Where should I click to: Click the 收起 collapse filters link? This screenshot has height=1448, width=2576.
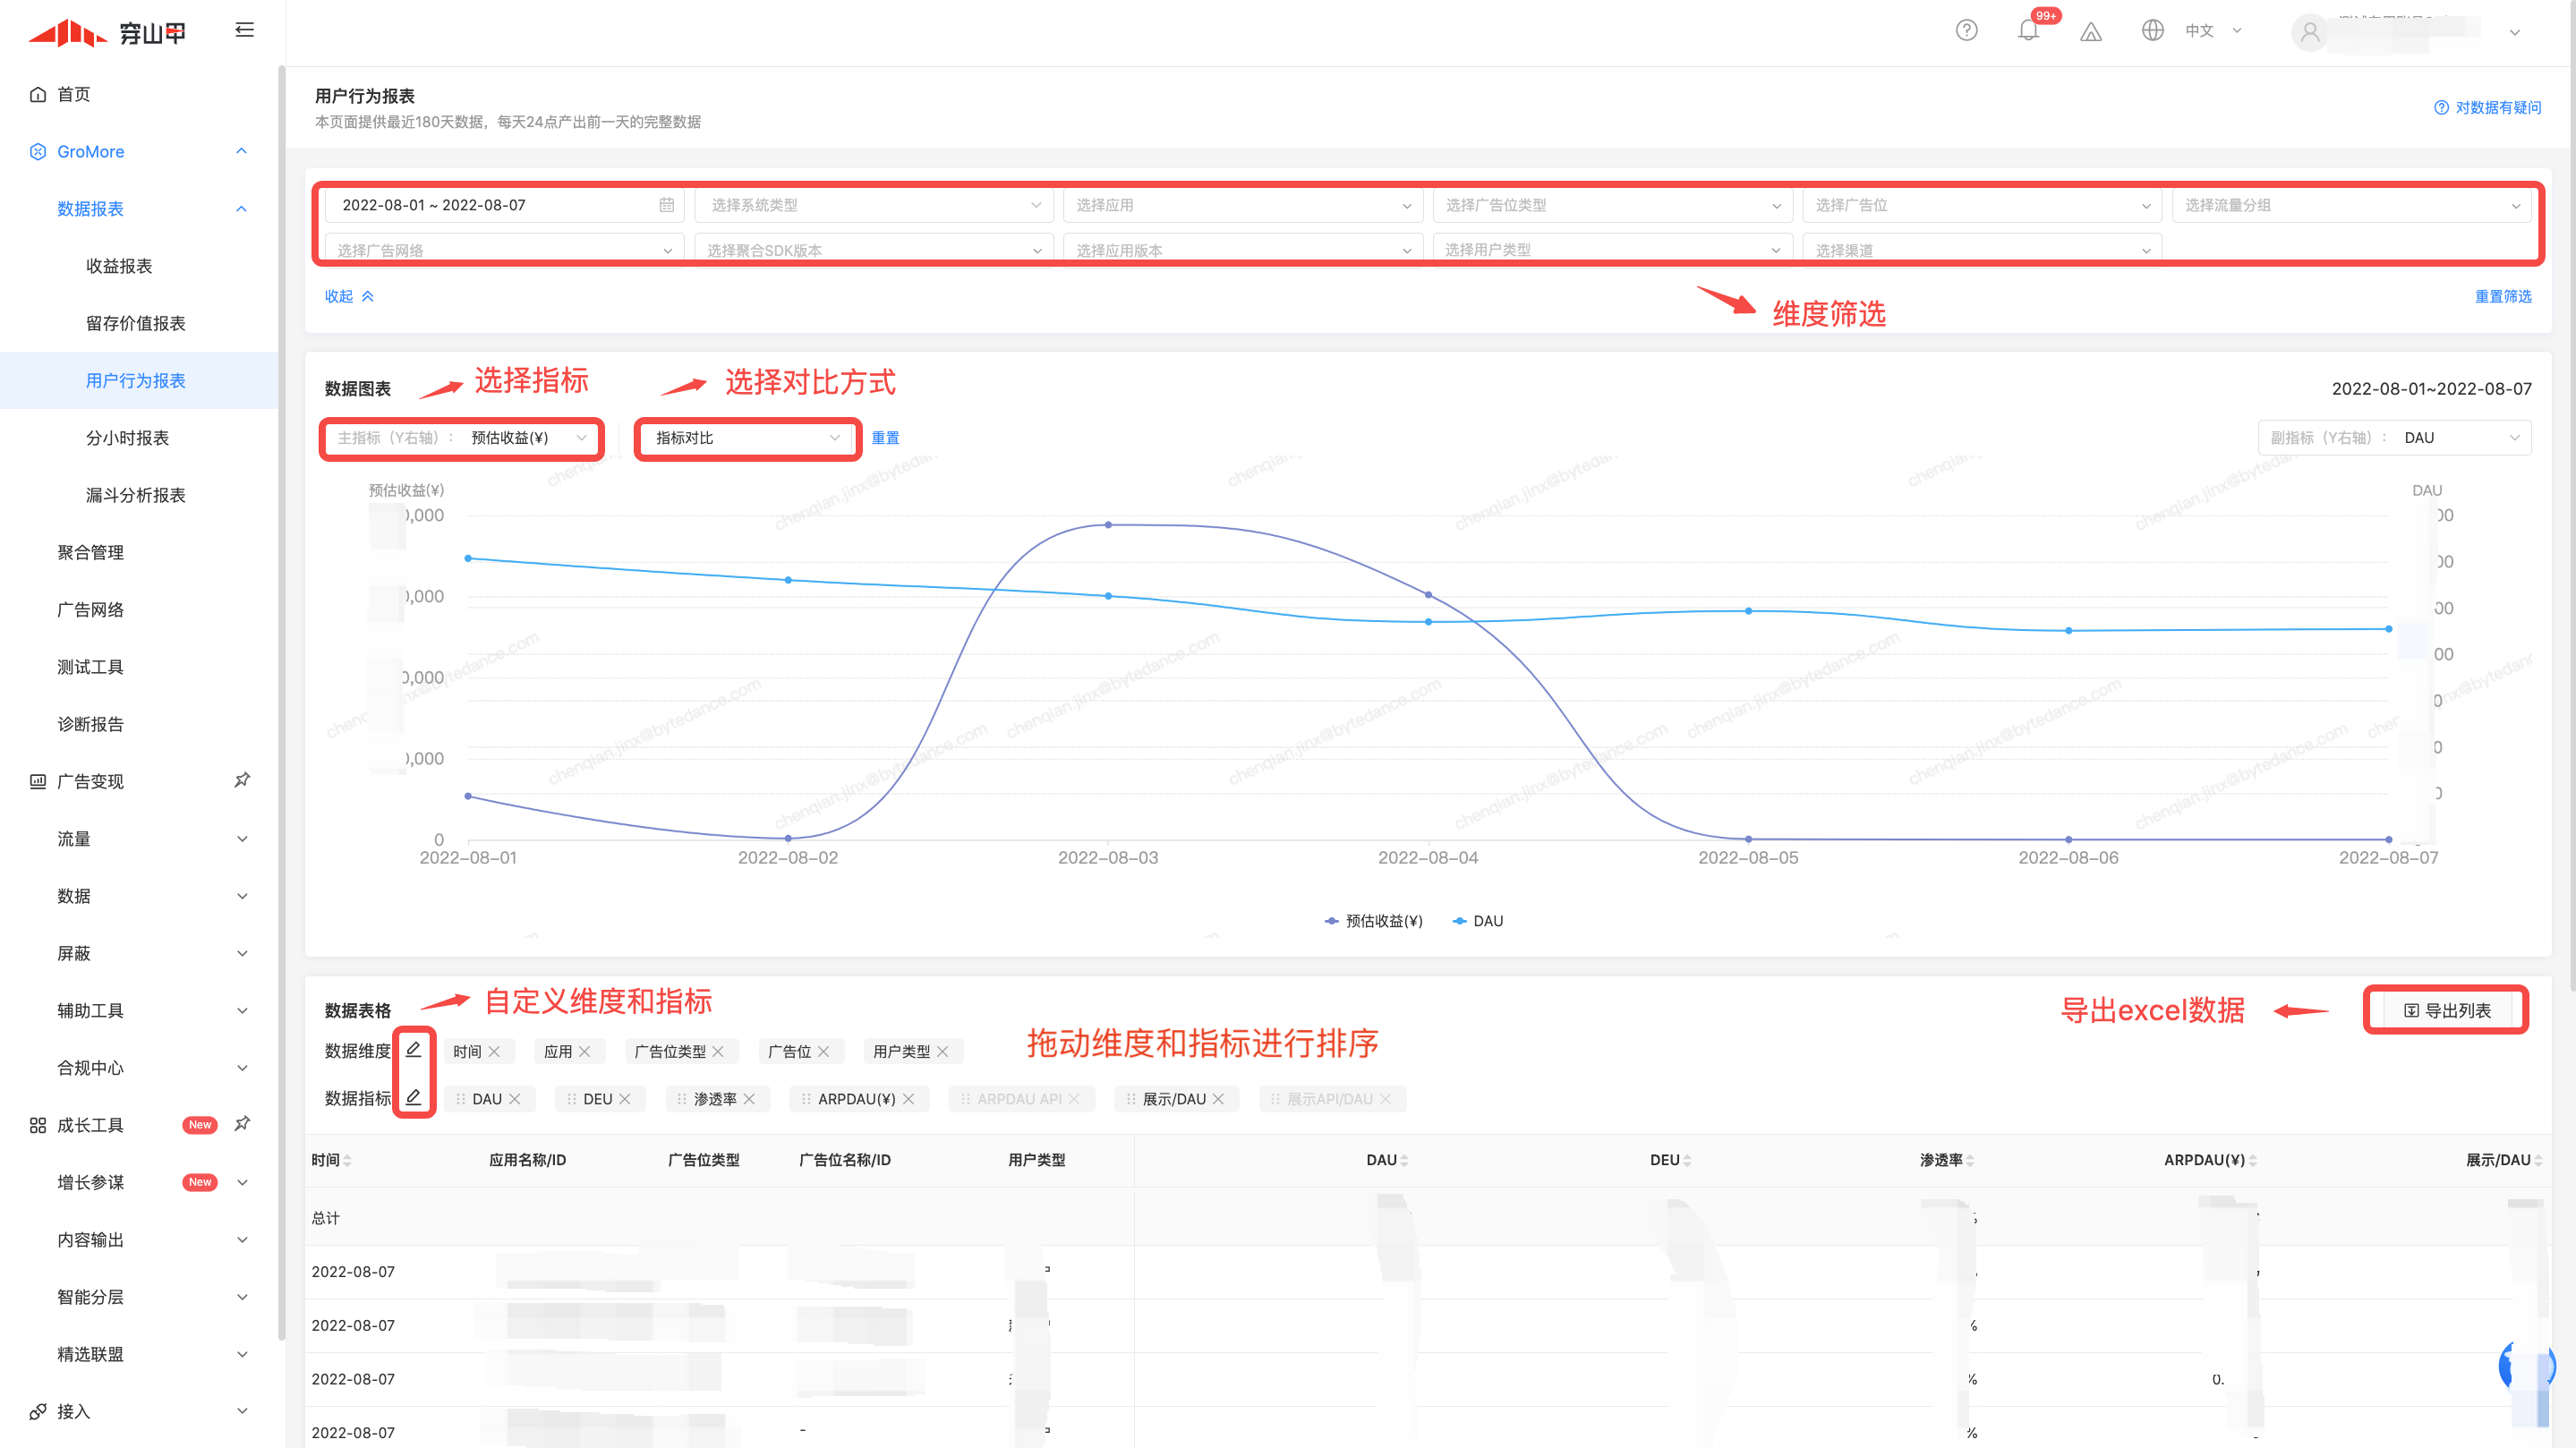(349, 296)
